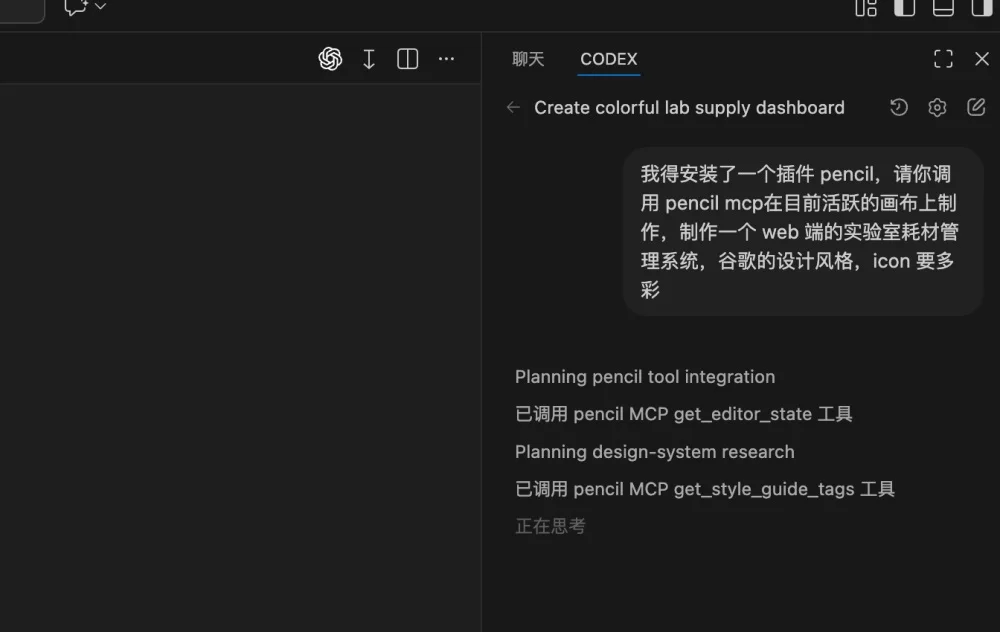This screenshot has width=1000, height=632.
Task: Toggle the bottom panel icon
Action: point(943,8)
